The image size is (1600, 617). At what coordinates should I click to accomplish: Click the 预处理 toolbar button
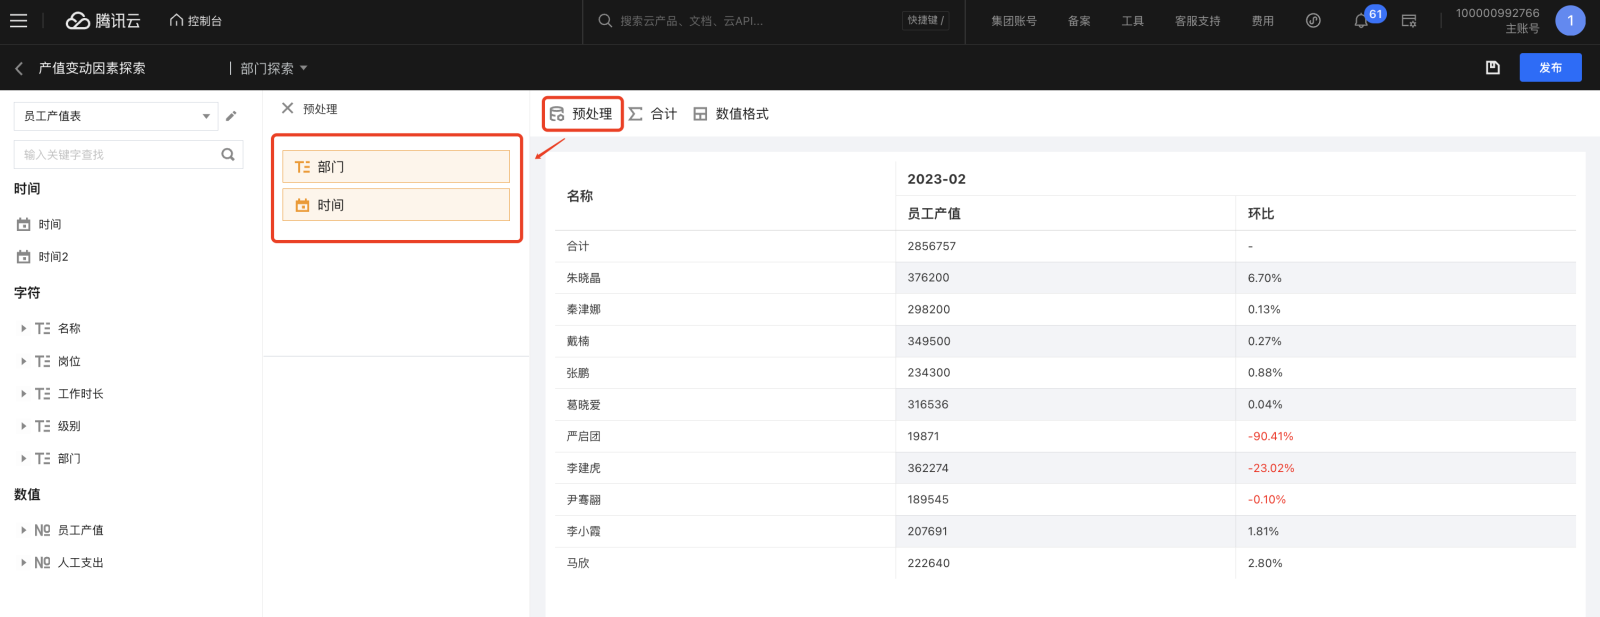pos(582,114)
